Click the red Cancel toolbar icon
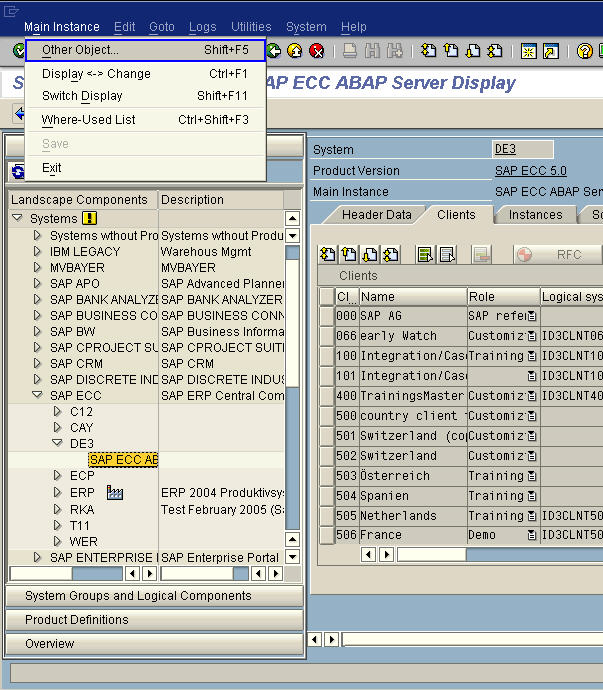 tap(316, 51)
